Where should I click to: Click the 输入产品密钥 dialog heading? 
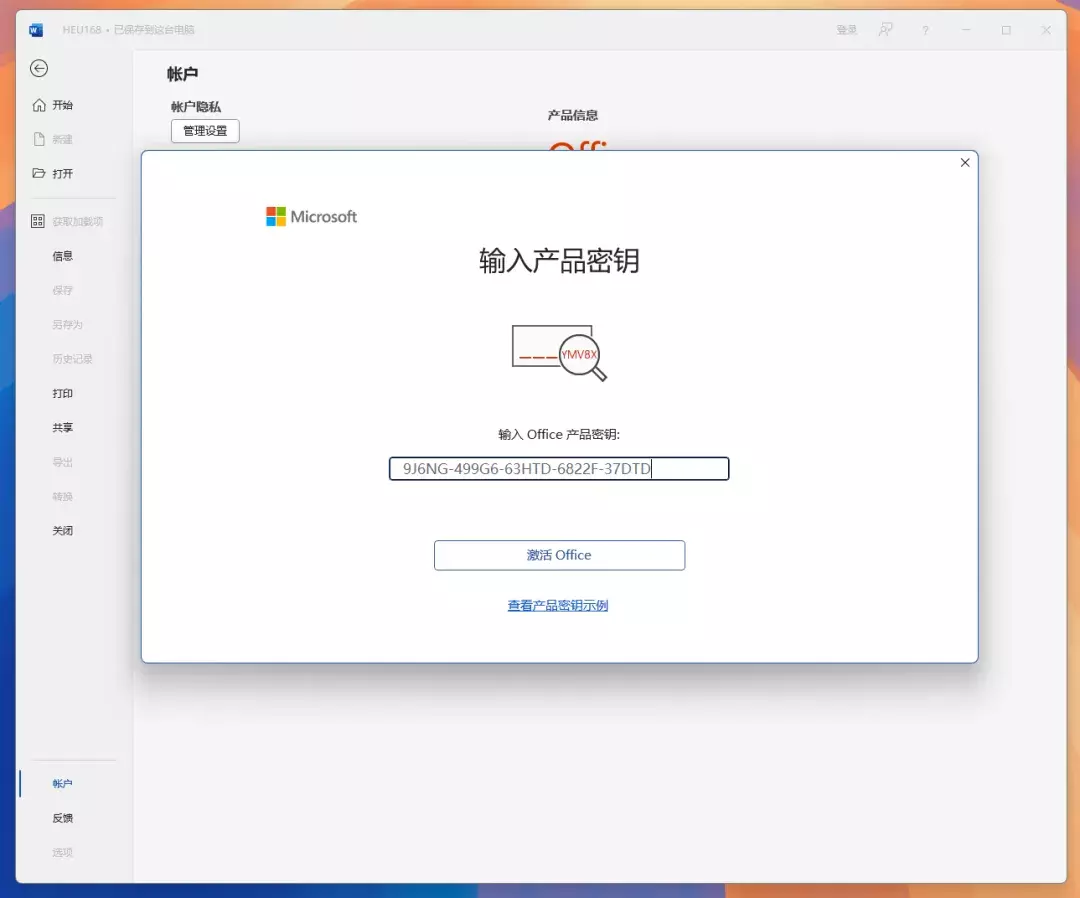coord(559,260)
